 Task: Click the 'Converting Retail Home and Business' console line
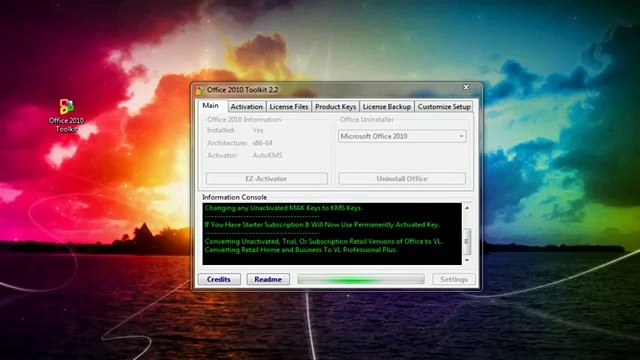coord(300,250)
